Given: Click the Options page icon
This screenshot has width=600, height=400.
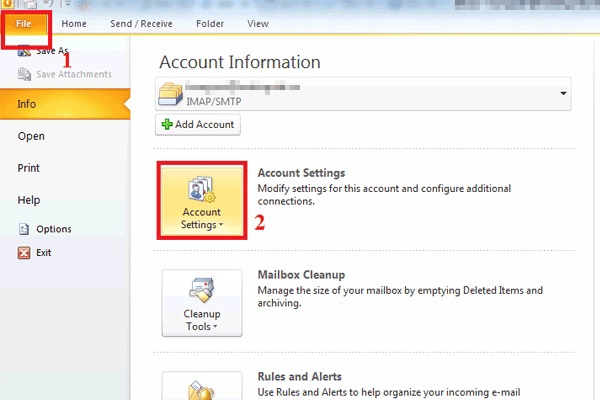Looking at the screenshot, I should click(24, 229).
